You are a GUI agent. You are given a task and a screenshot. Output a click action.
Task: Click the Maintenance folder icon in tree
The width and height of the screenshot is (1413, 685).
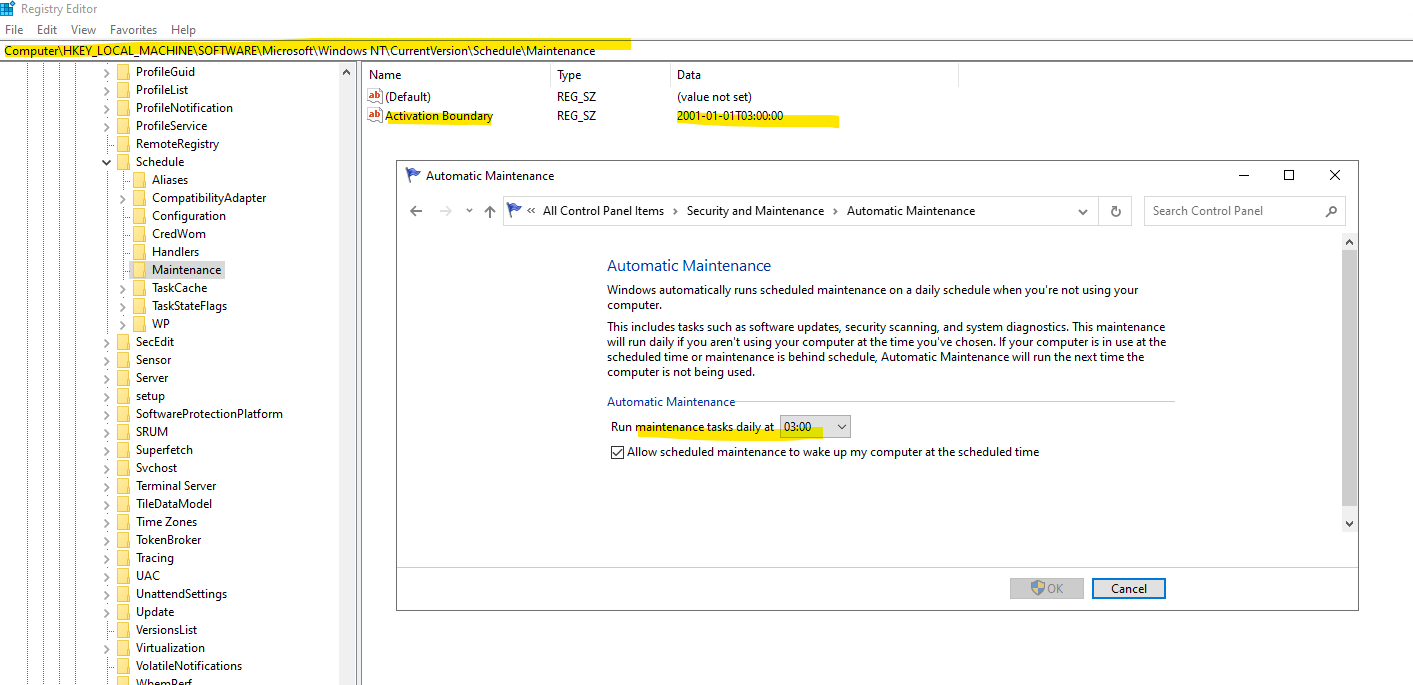coord(139,270)
